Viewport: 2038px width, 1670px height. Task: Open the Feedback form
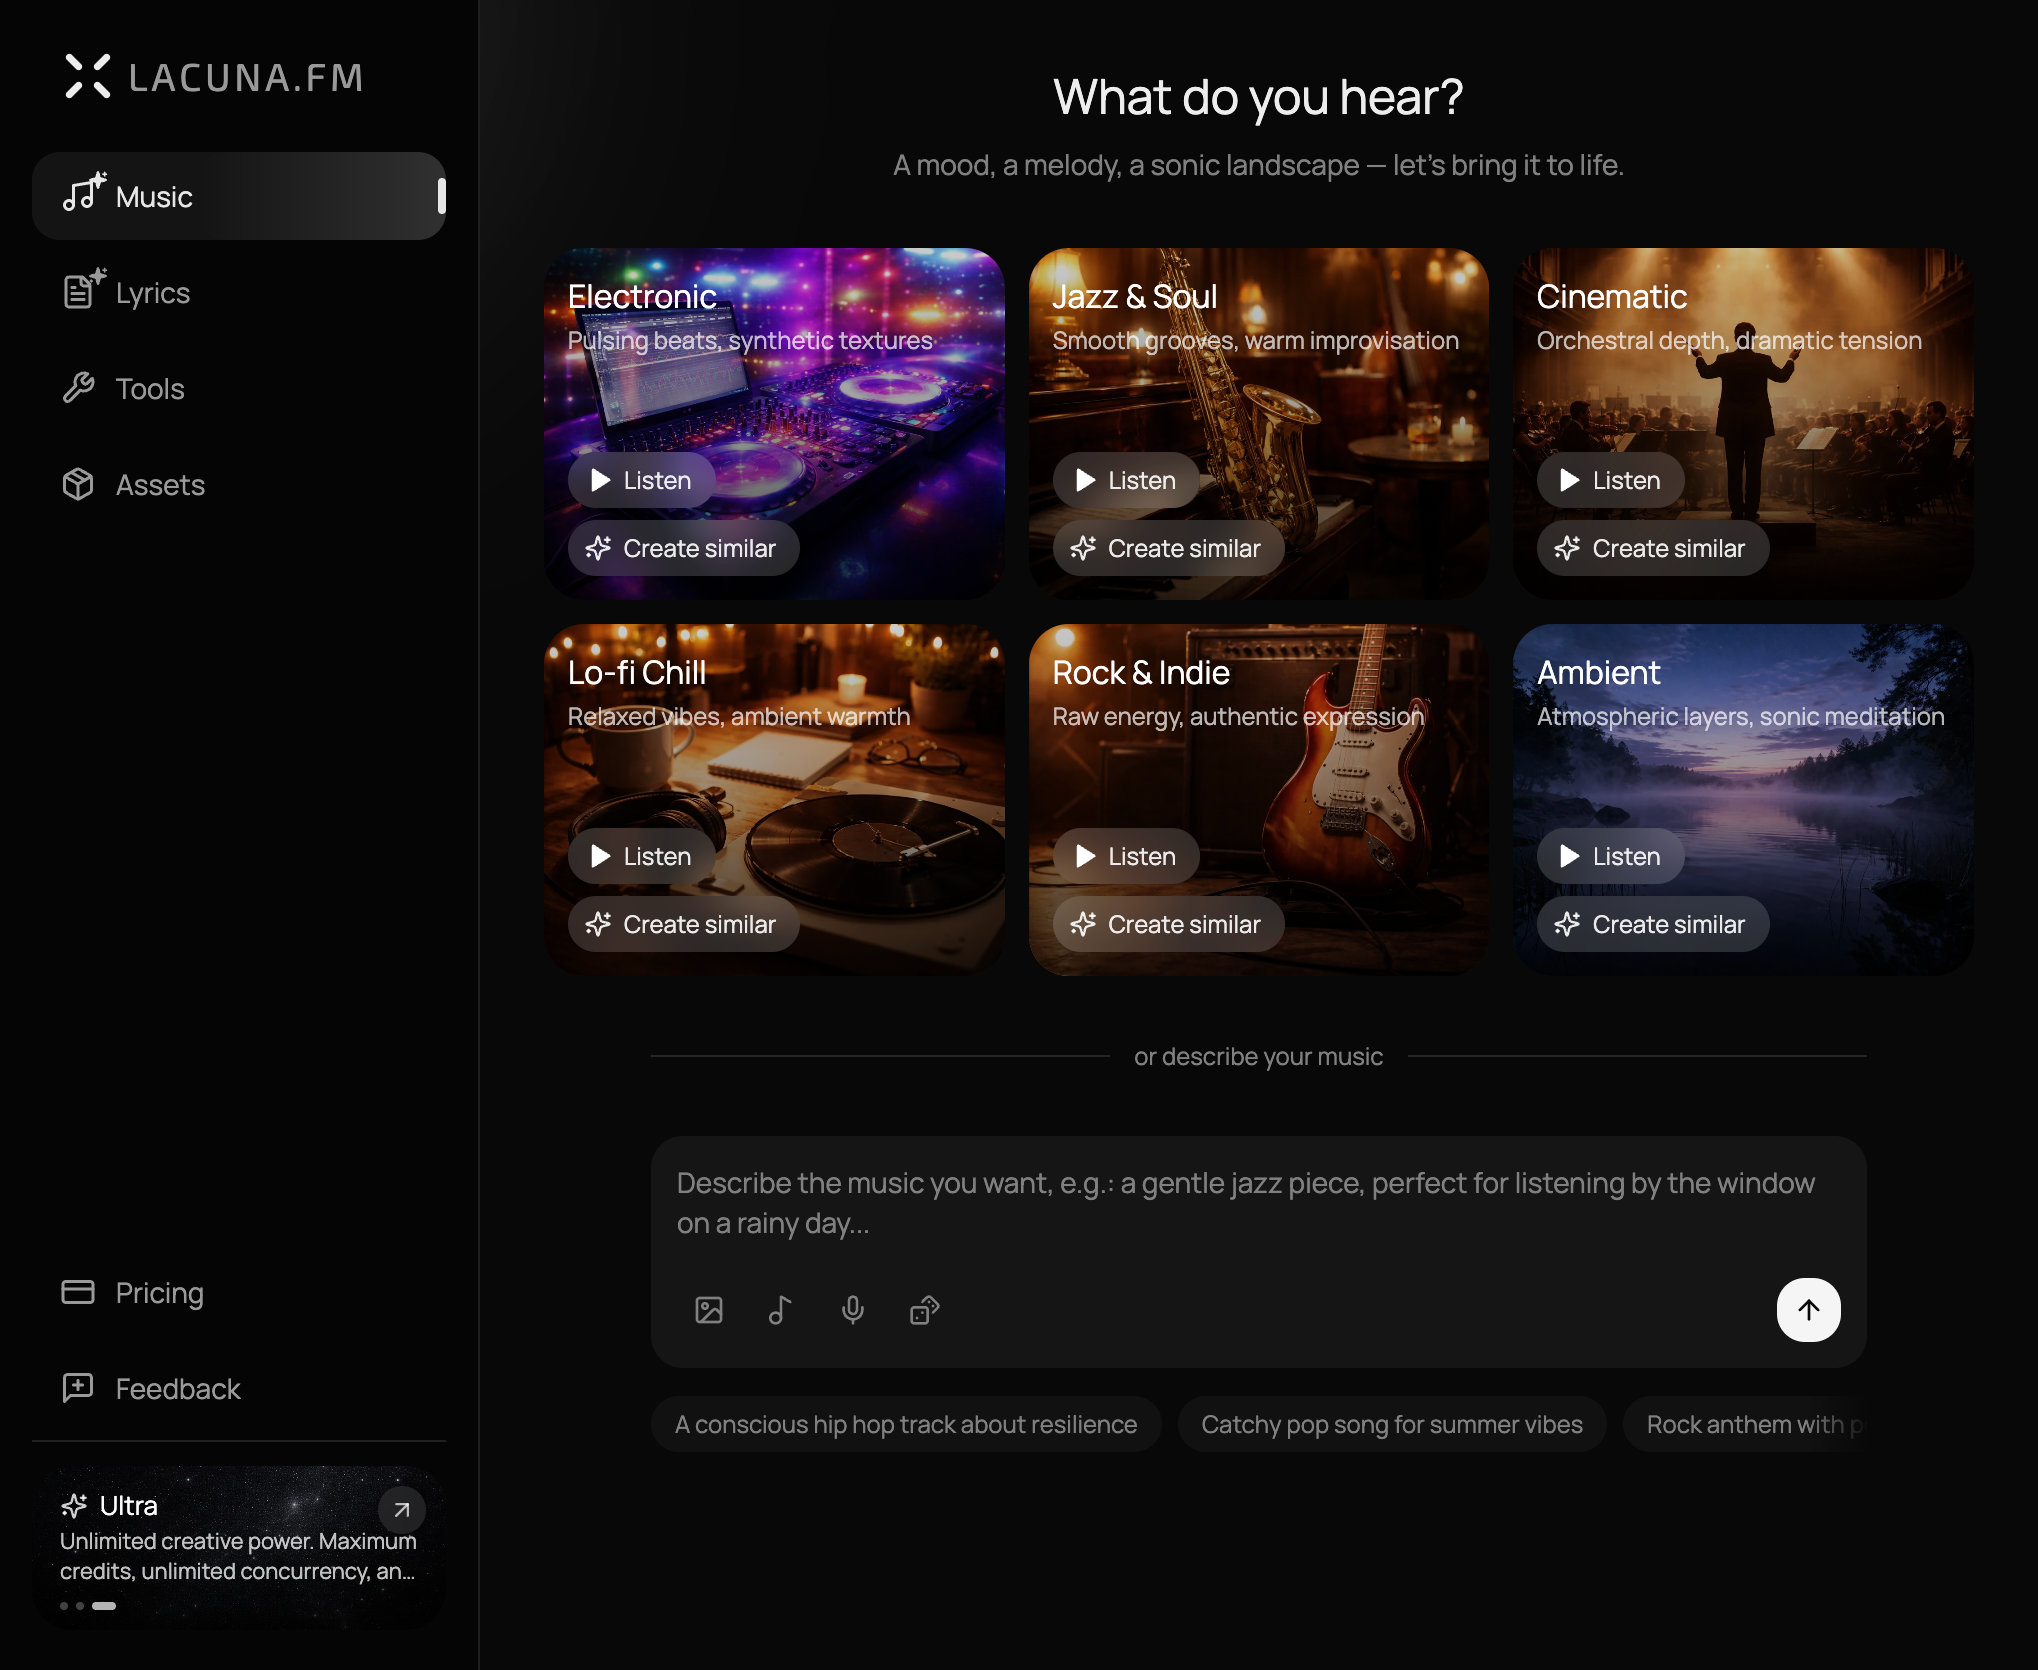239,1388
